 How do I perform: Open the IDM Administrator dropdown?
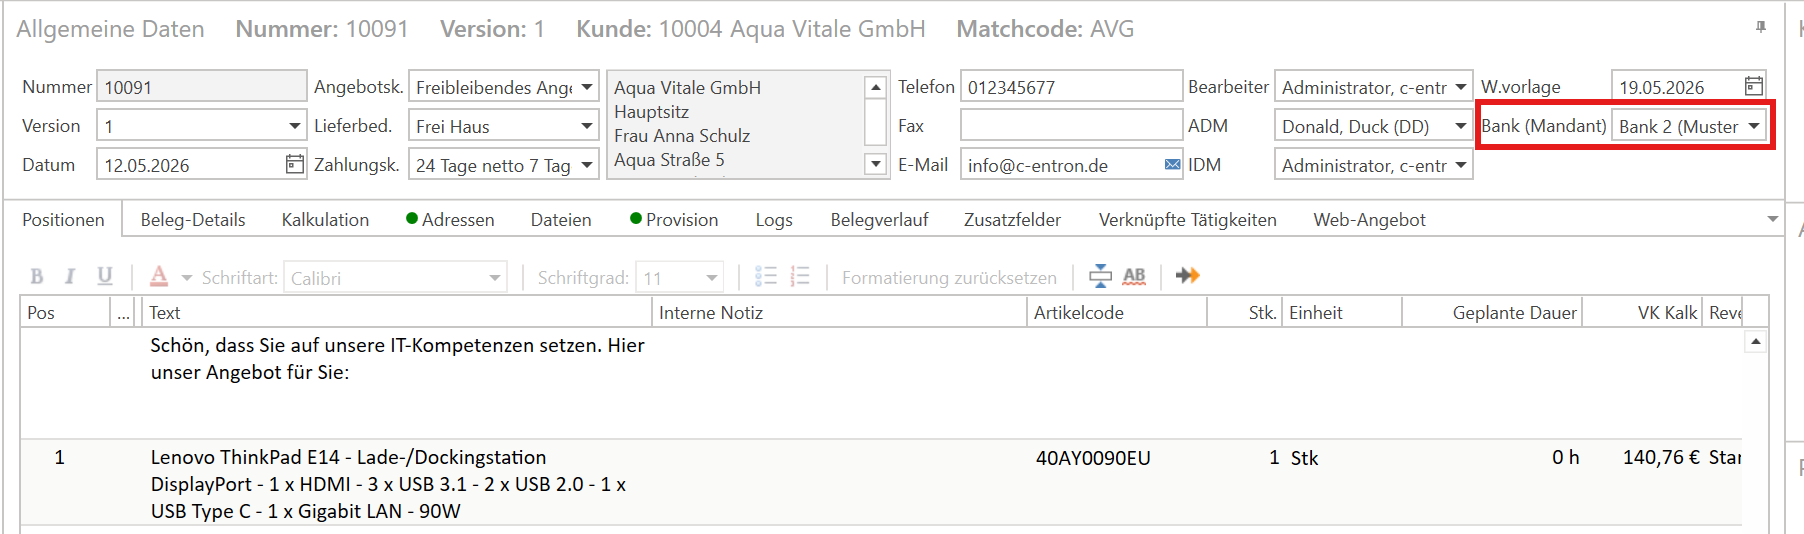click(x=1460, y=165)
